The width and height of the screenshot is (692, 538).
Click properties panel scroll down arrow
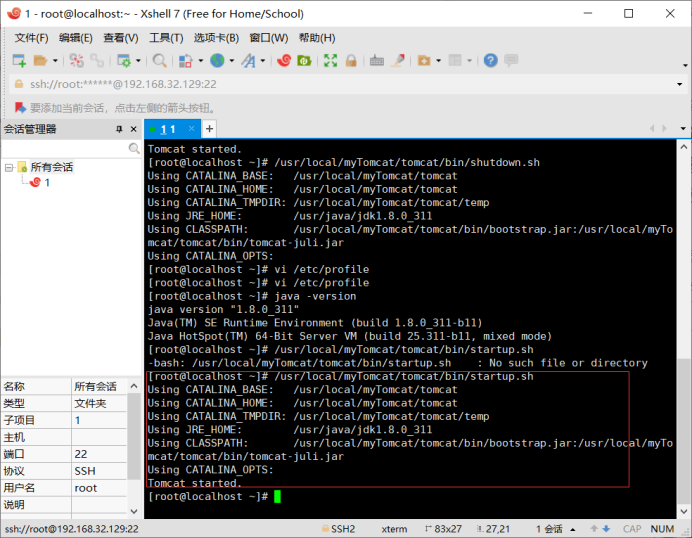pos(134,511)
